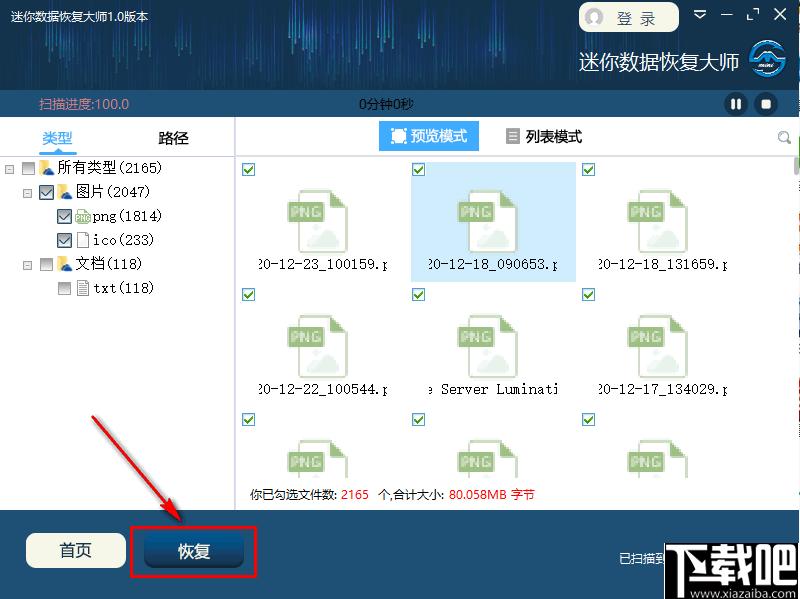Uncheck file 20-12-17_134029 checkbox
800x599 pixels.
pyautogui.click(x=588, y=294)
